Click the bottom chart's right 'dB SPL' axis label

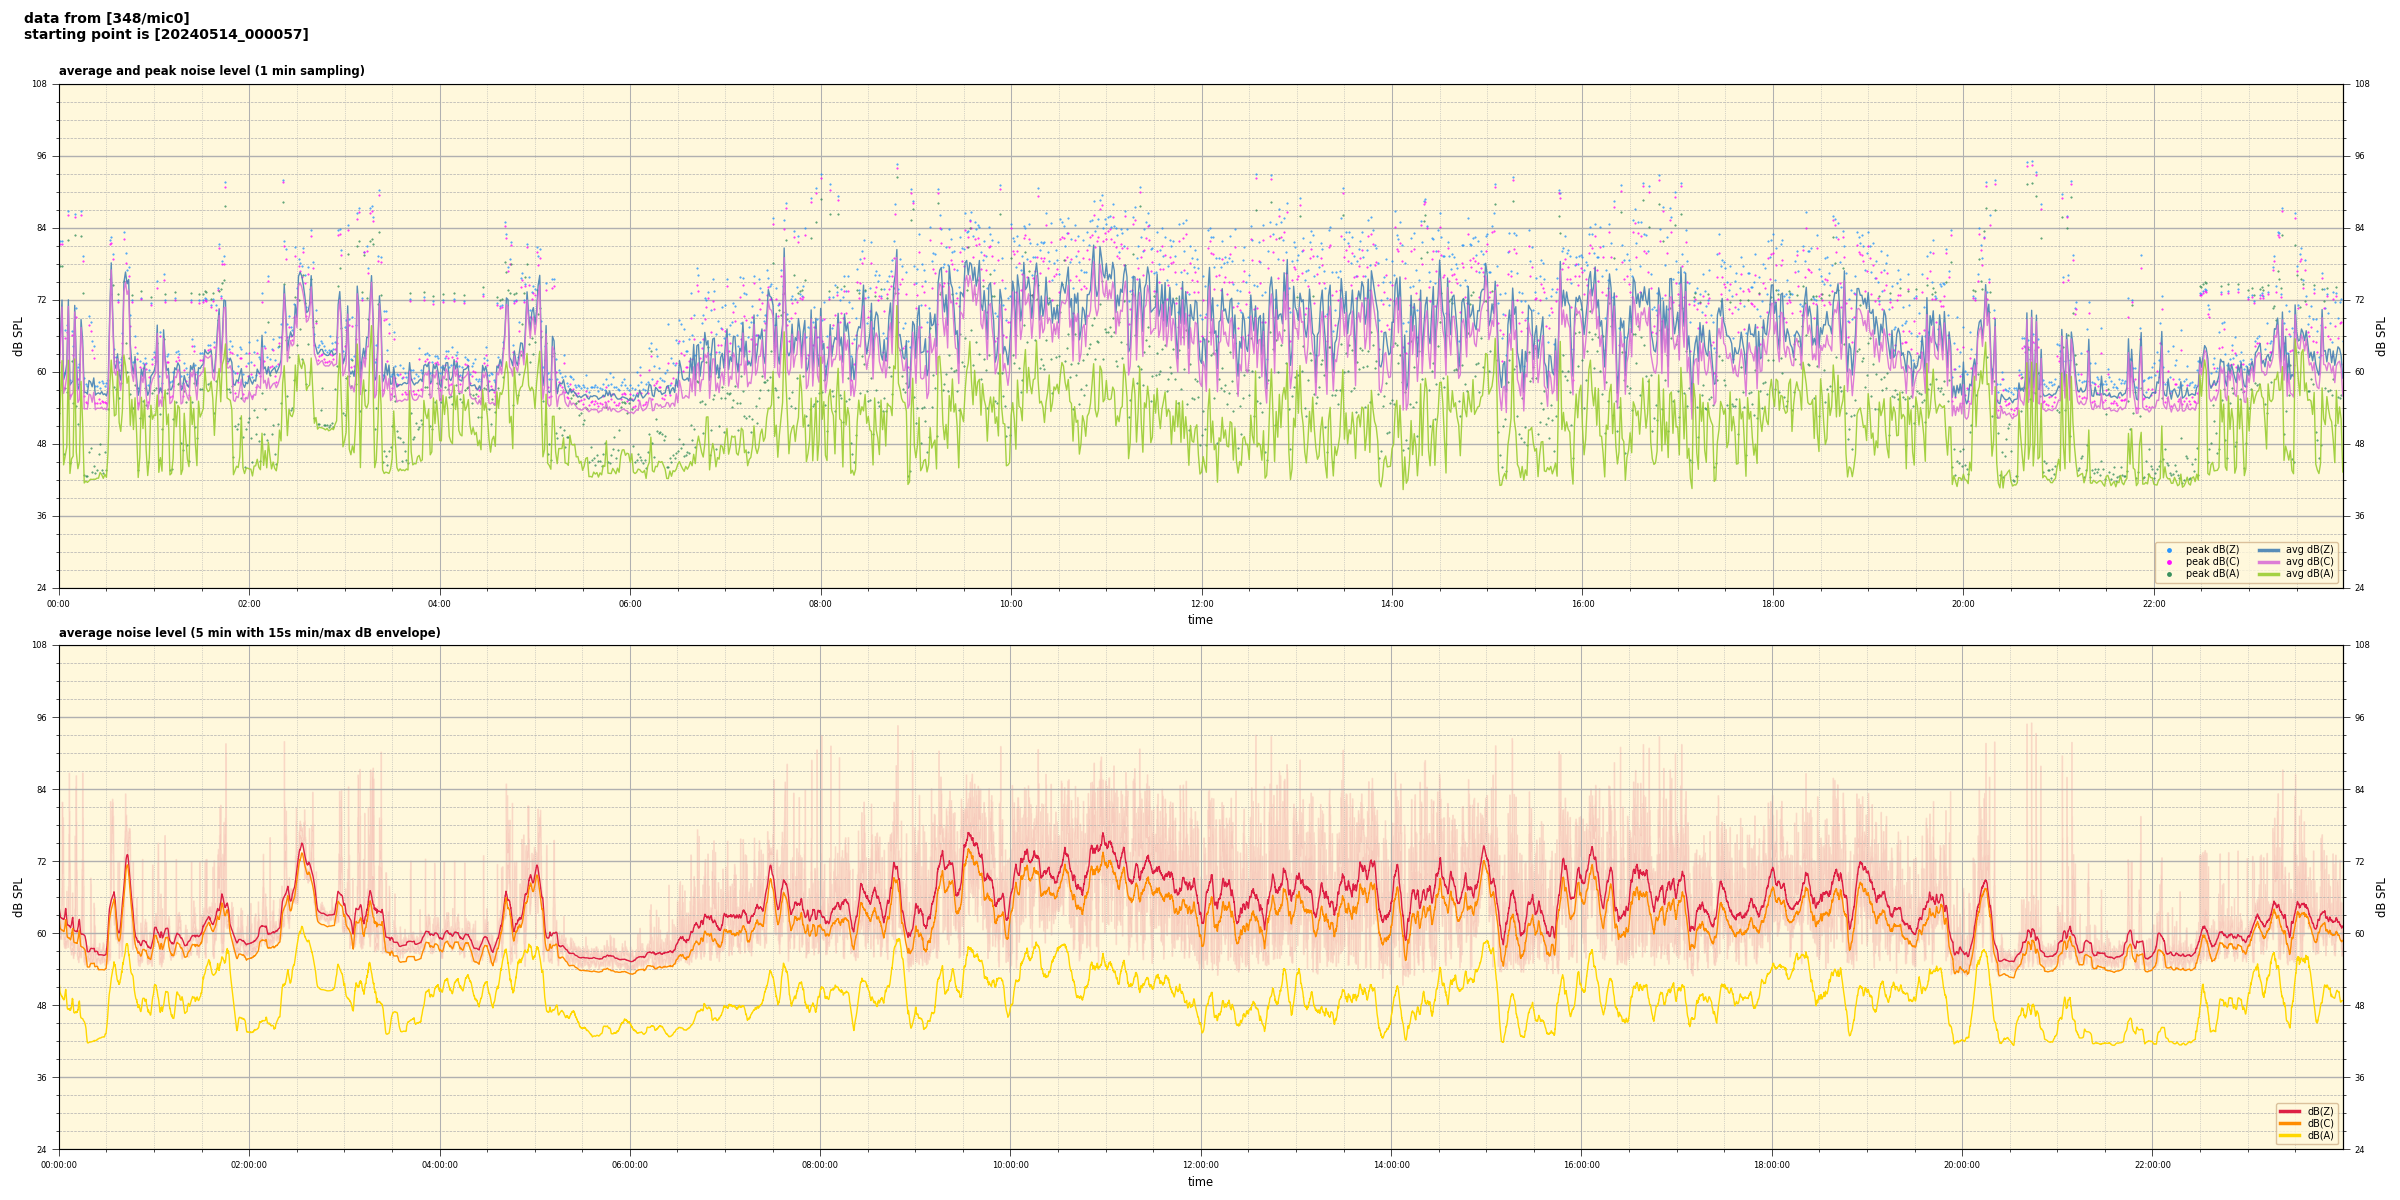click(2381, 897)
